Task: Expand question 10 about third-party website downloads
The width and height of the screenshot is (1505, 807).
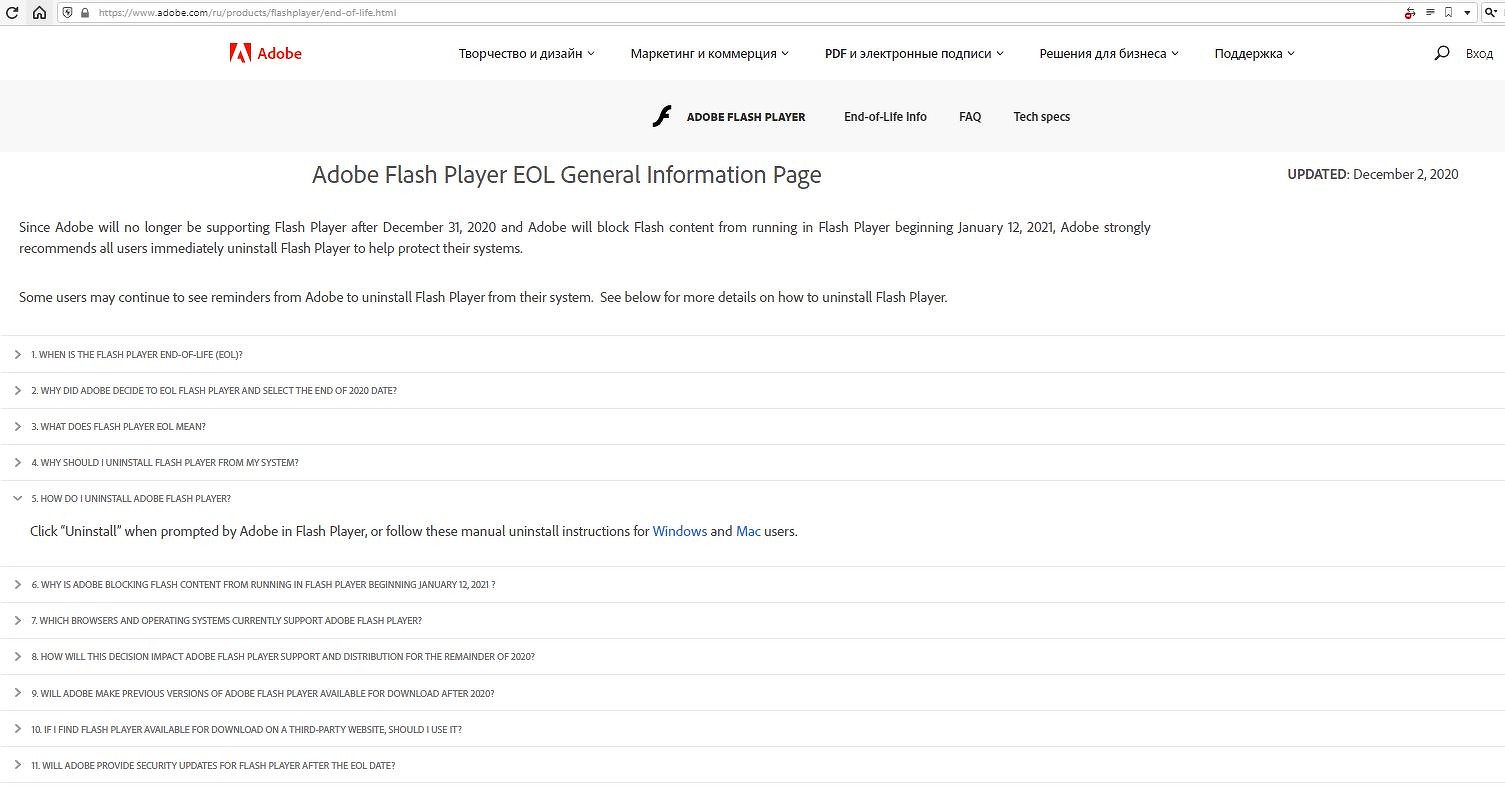Action: pyautogui.click(x=752, y=729)
